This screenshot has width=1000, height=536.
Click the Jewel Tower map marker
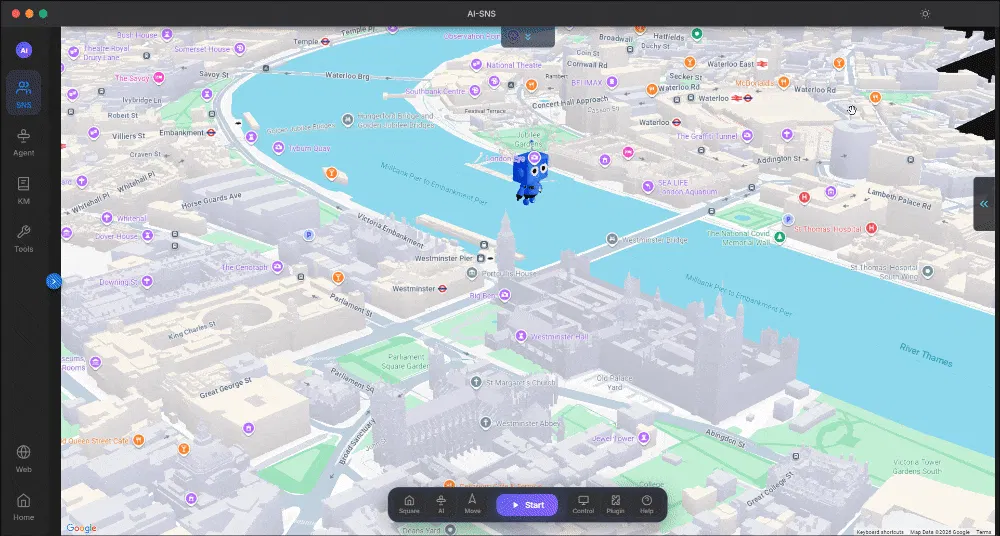pyautogui.click(x=644, y=438)
